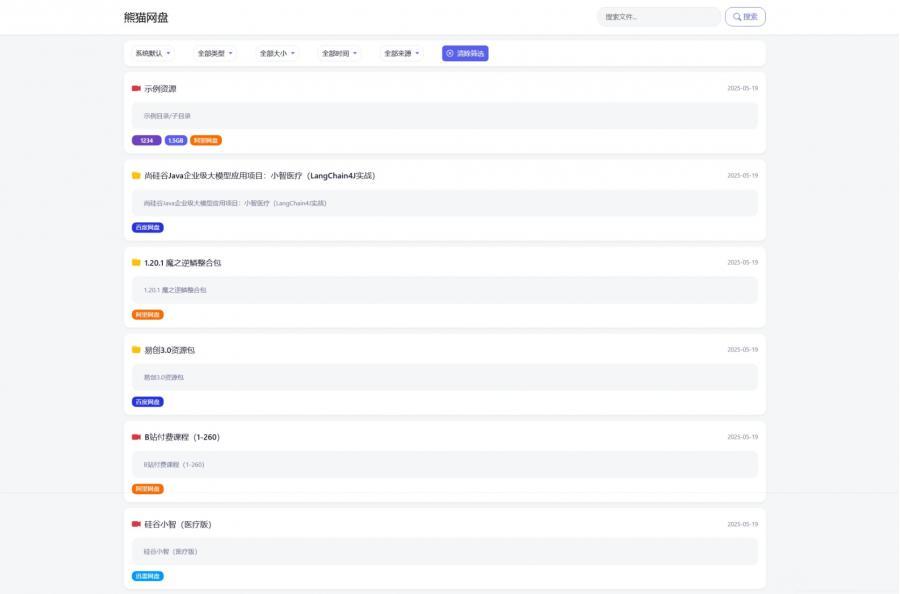Click the folder icon beside 易创3.0资源包
This screenshot has height=594, width=900.
(x=136, y=350)
